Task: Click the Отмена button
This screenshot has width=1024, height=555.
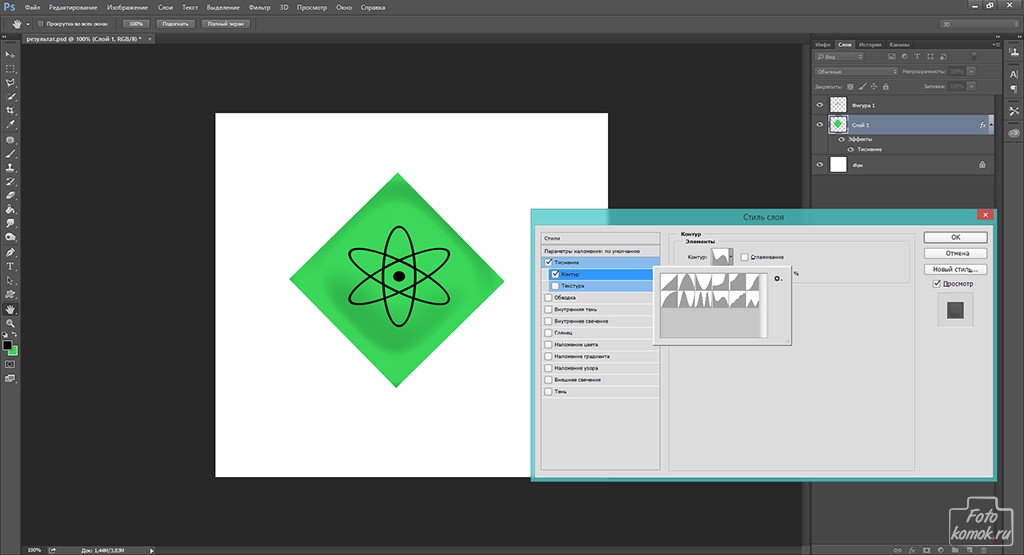Action: (955, 253)
